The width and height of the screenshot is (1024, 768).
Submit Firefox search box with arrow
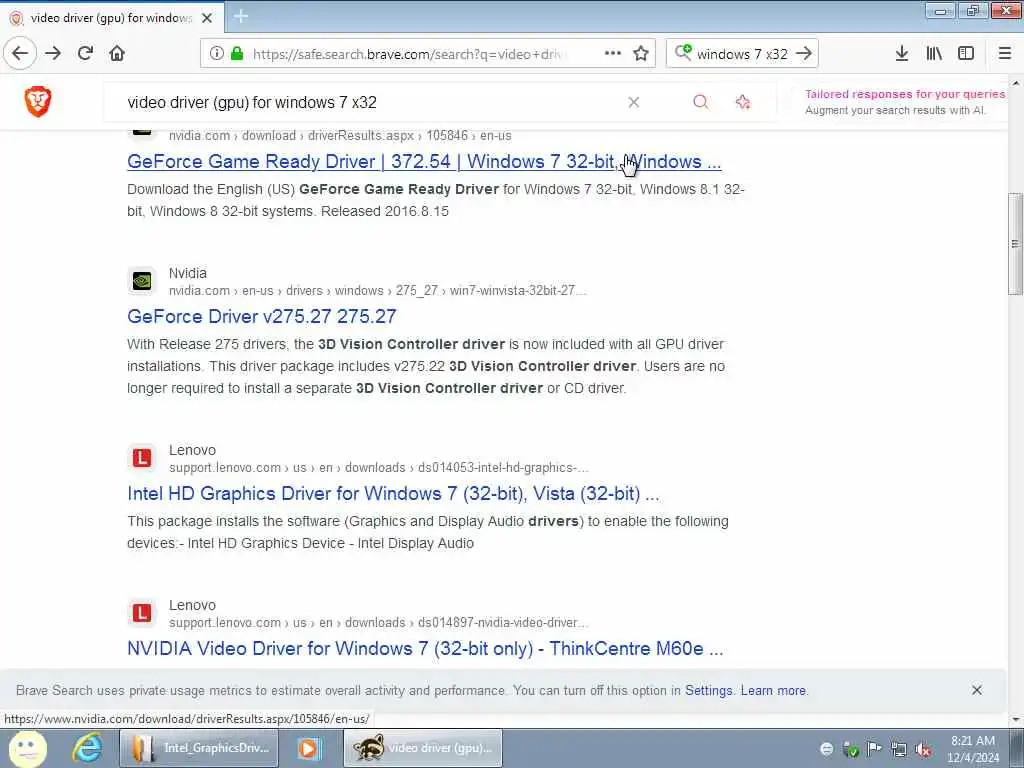[x=805, y=54]
